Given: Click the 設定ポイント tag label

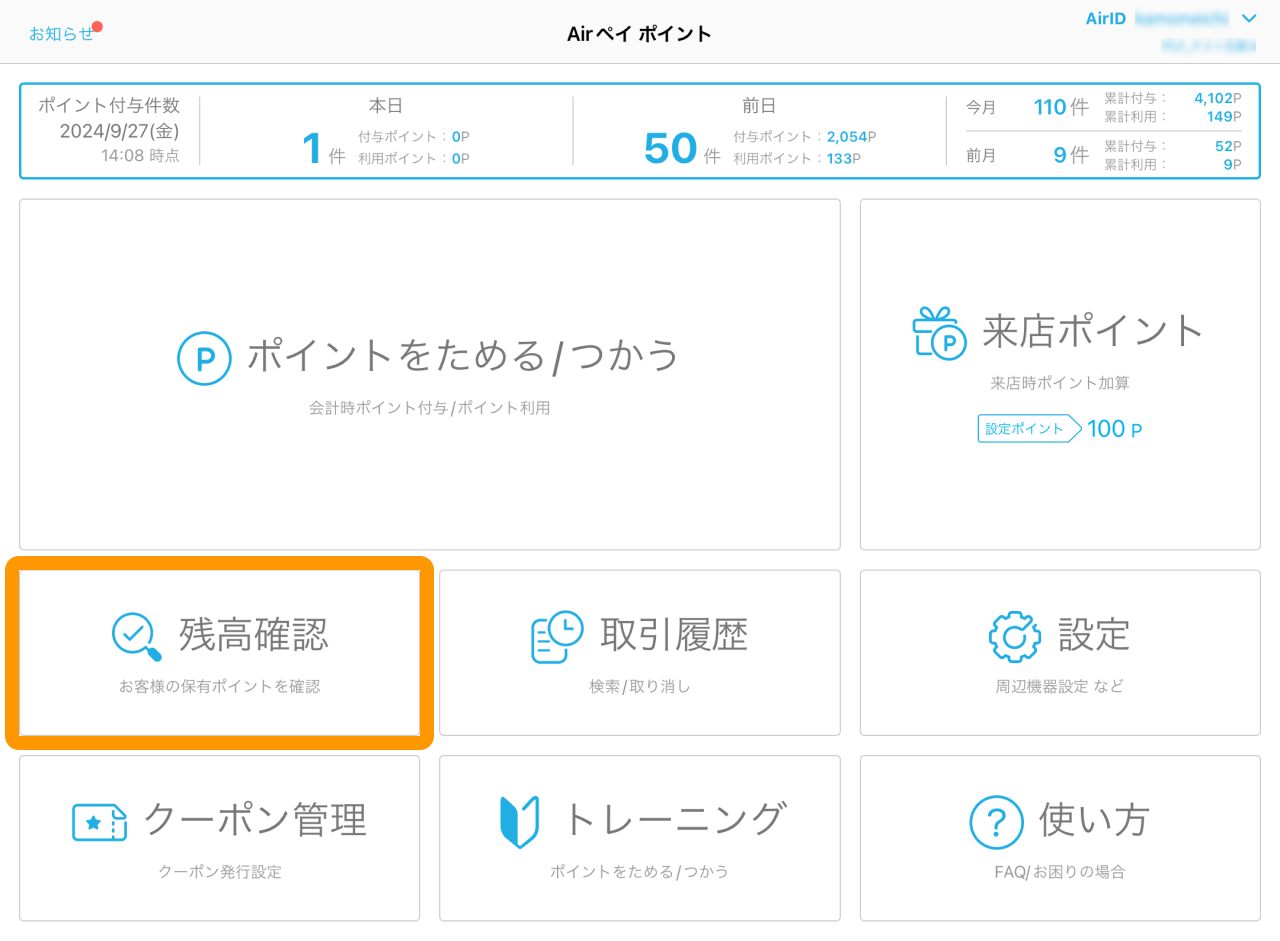Looking at the screenshot, I should click(1029, 429).
